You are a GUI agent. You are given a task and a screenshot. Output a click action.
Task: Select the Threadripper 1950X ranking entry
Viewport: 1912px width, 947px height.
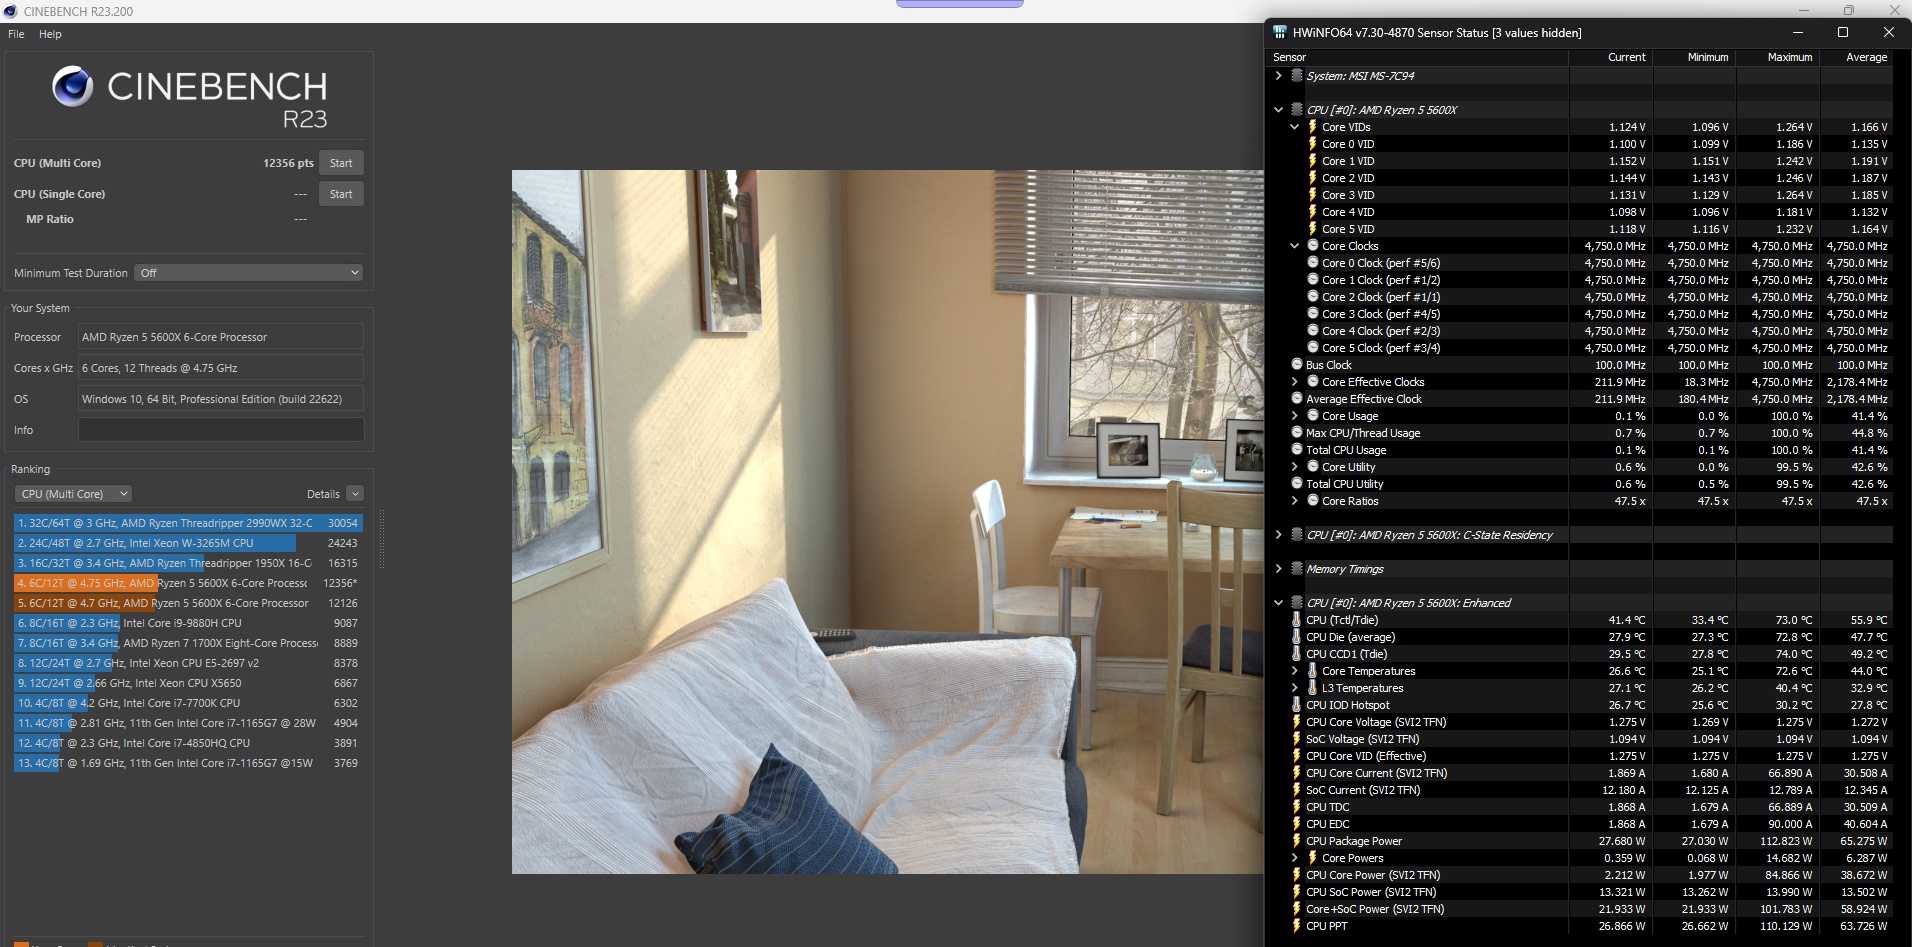click(188, 563)
